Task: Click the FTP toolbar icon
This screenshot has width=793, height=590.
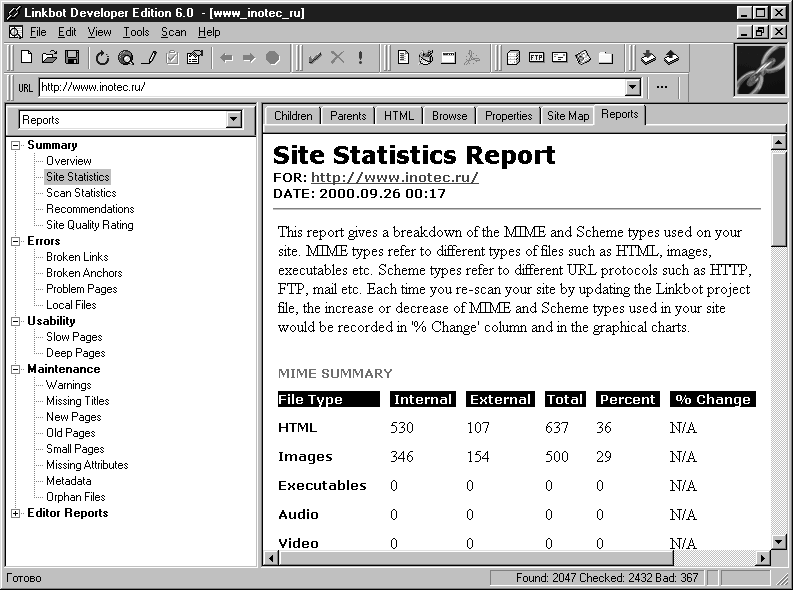Action: (536, 57)
